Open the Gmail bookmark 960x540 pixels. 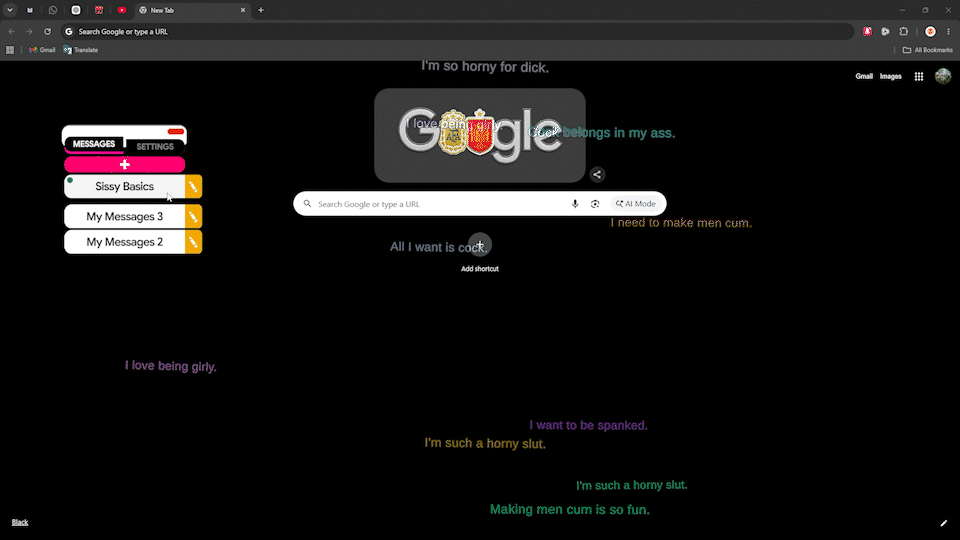tap(42, 50)
